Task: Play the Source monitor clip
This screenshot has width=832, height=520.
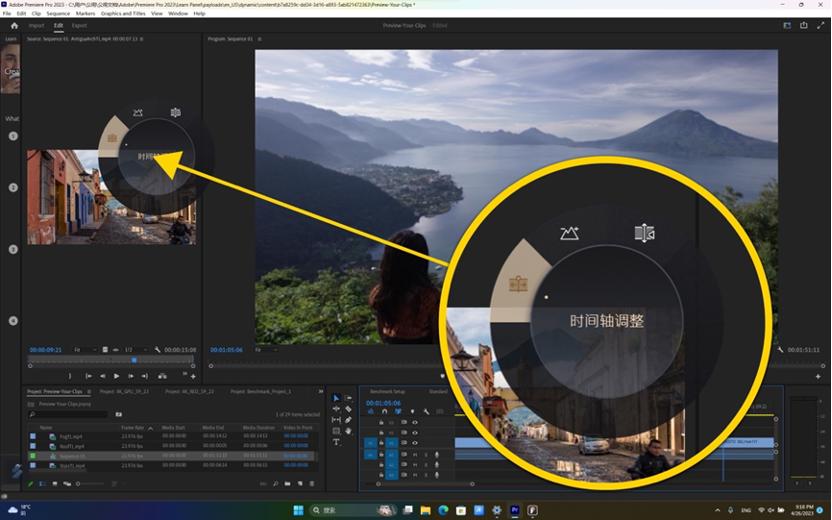Action: point(117,376)
